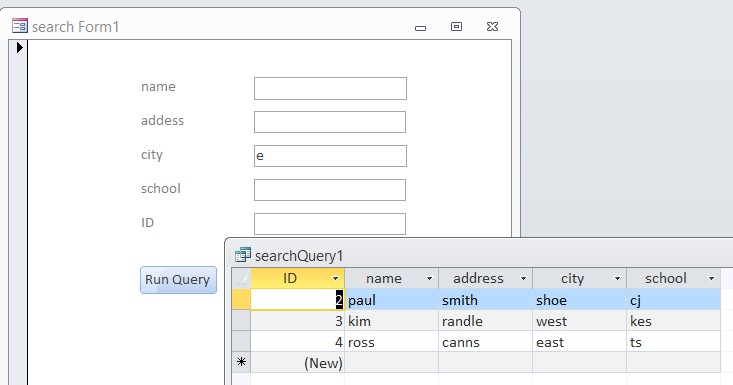Click the 'kim' name cell
Viewport: 733px width, 385px height.
coord(392,321)
